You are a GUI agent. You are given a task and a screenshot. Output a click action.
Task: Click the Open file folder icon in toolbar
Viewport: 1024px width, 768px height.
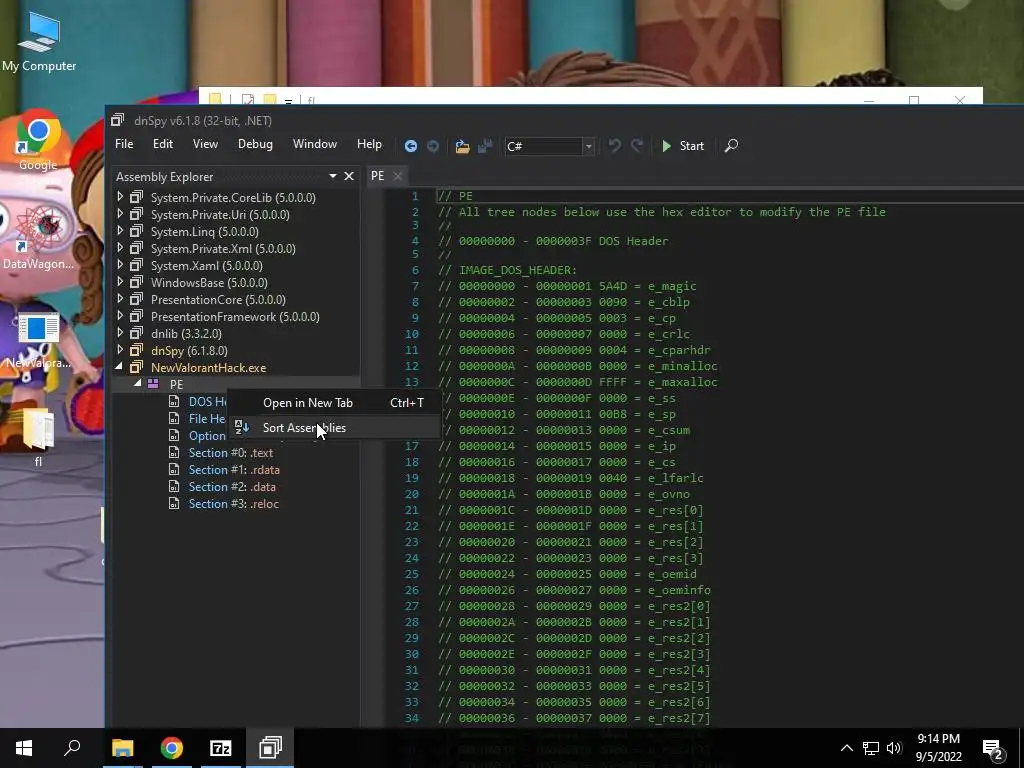point(462,146)
